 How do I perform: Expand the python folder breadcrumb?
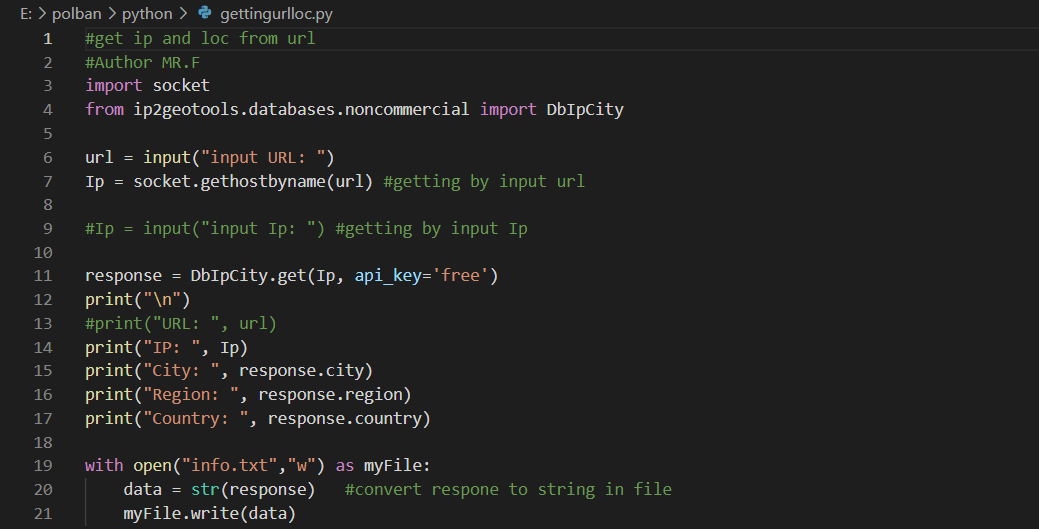coord(148,13)
